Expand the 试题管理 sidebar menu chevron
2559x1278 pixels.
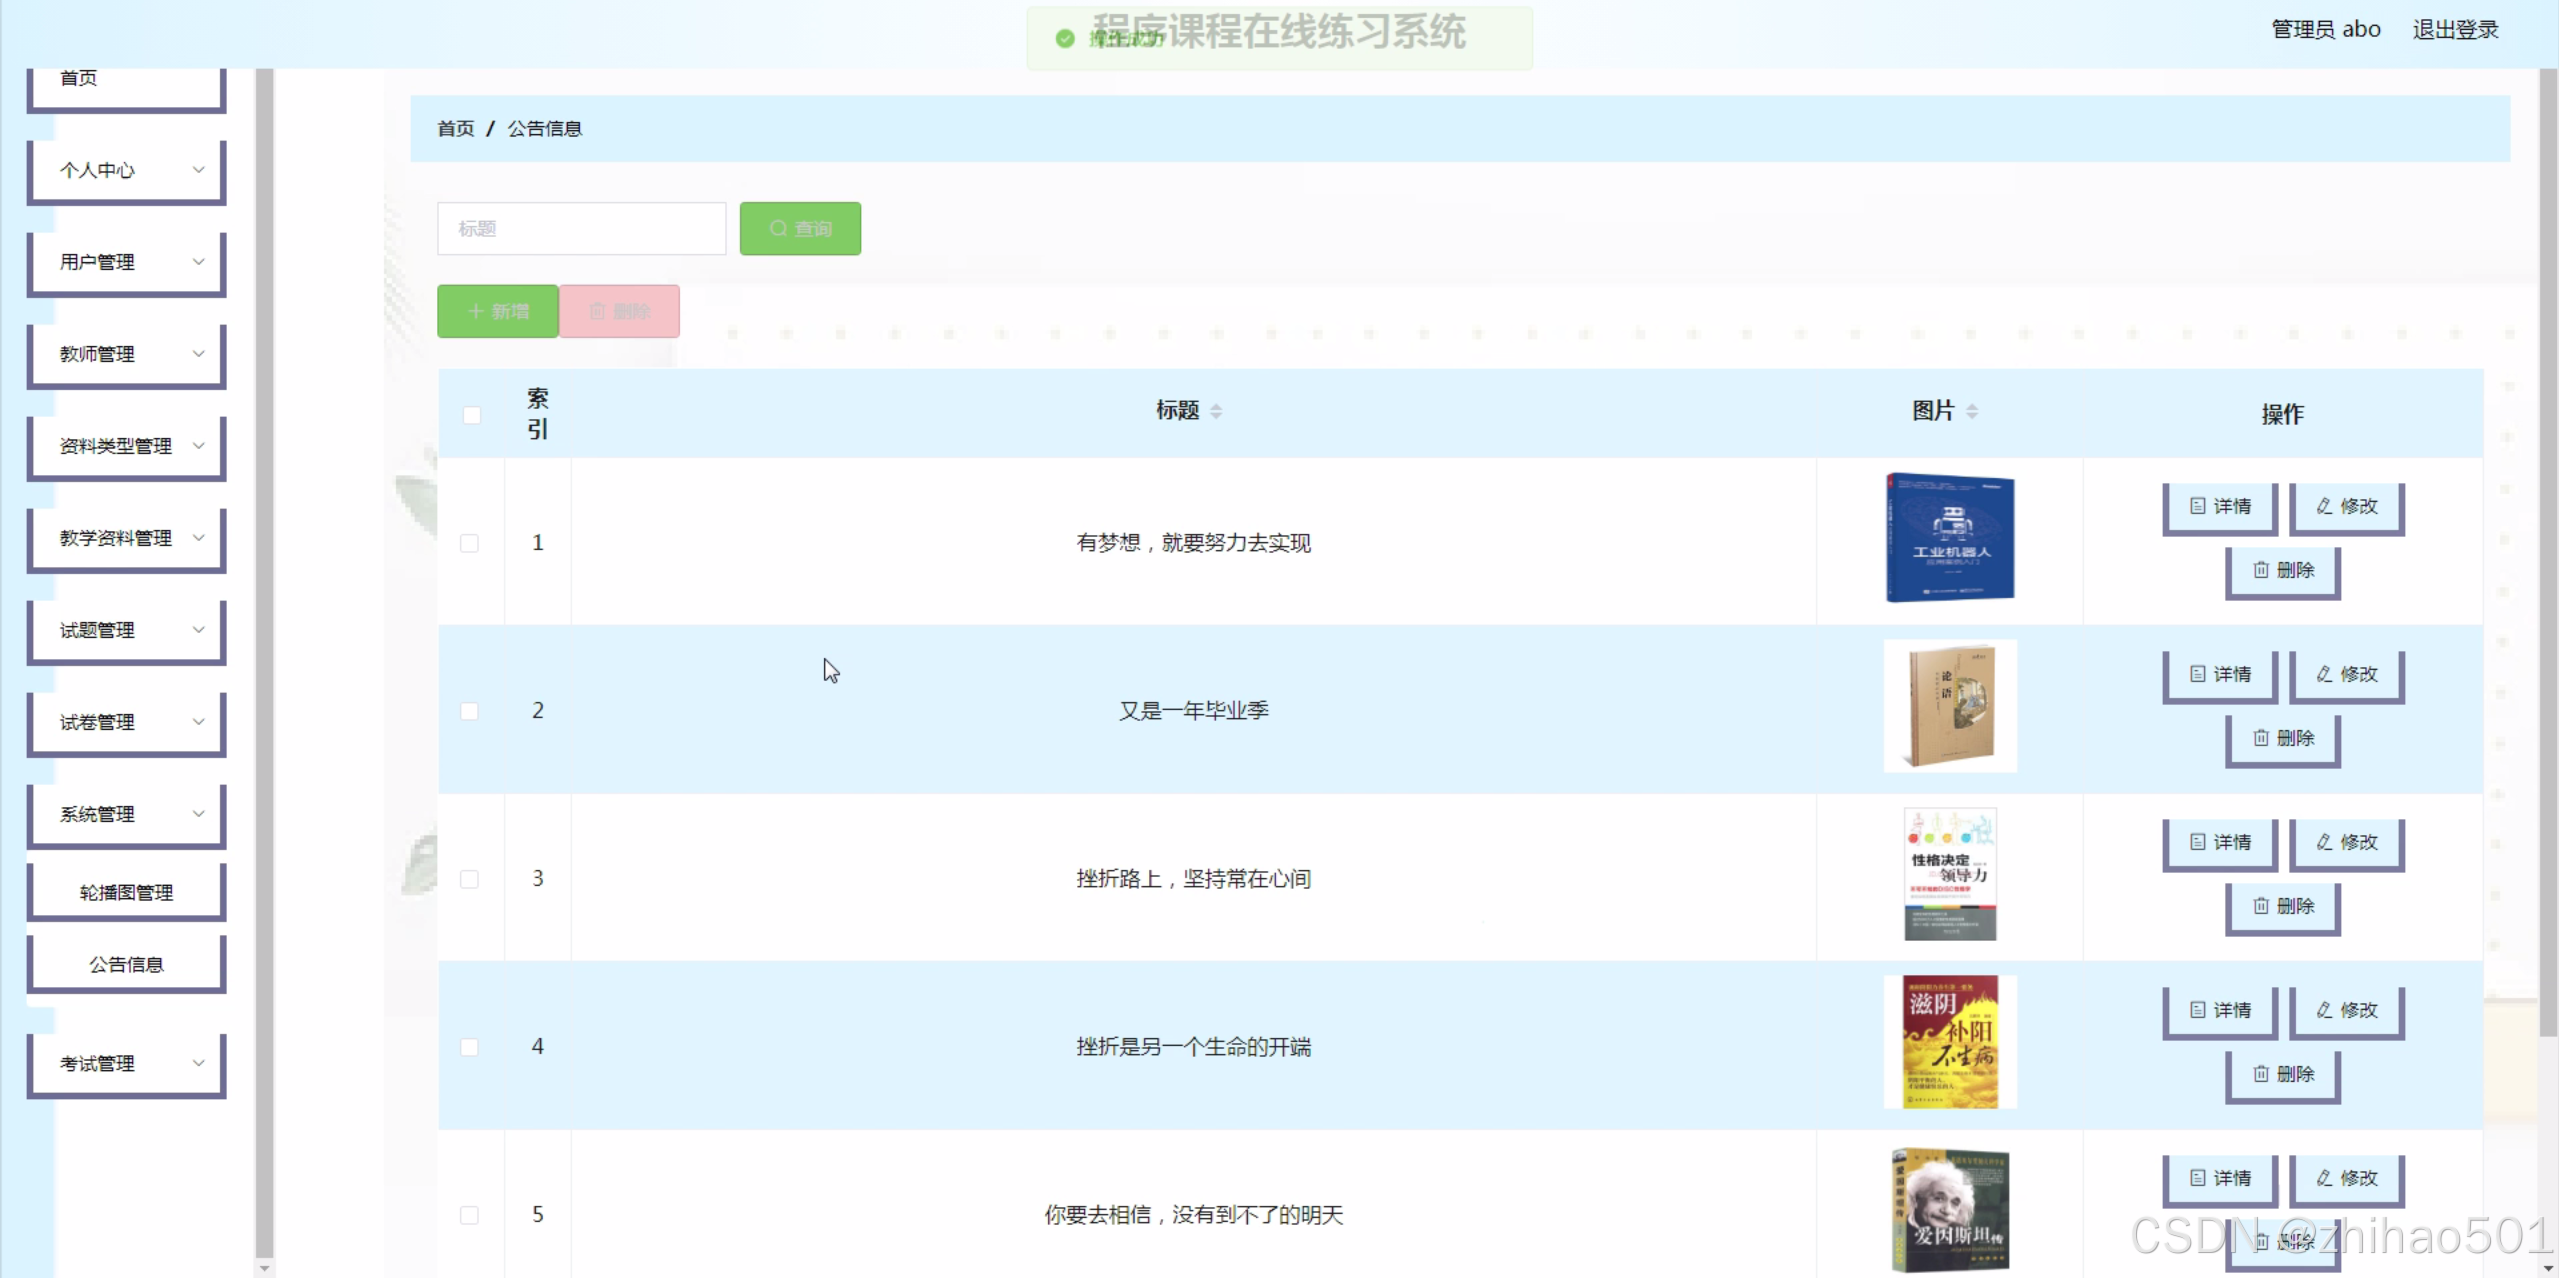198,630
